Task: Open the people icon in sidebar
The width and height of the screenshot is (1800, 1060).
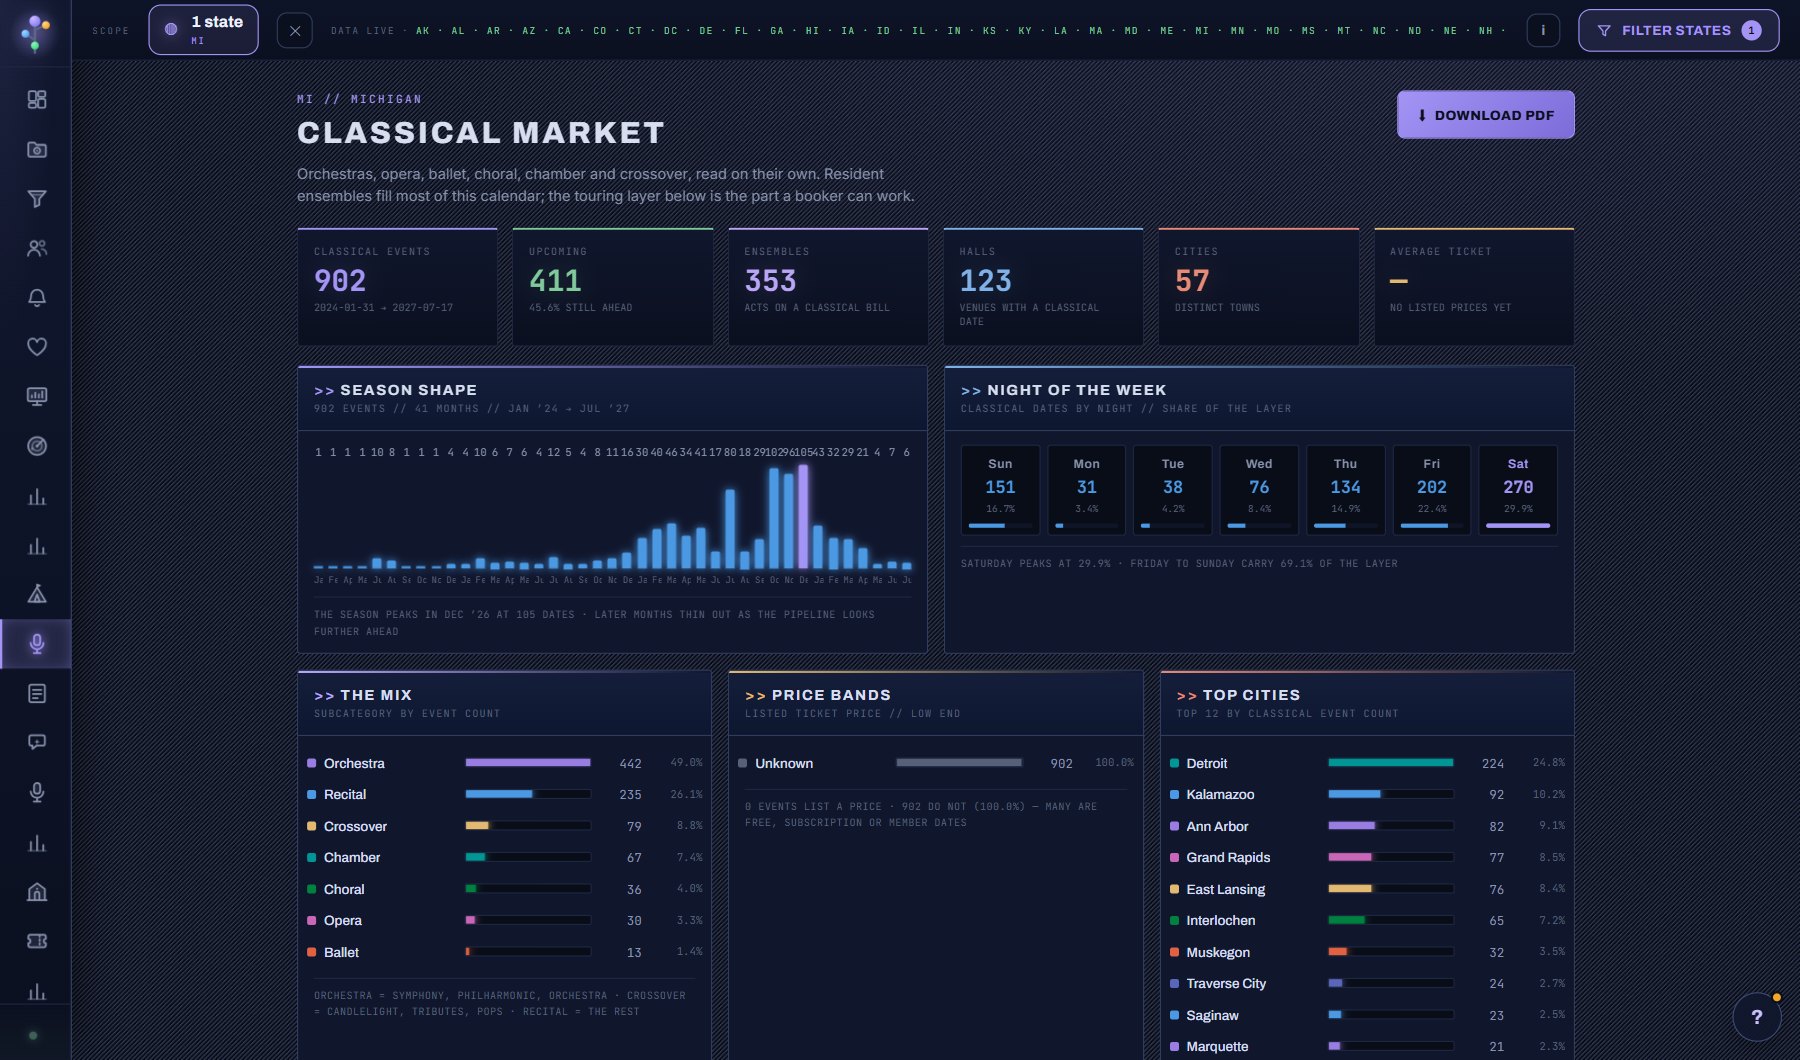Action: pyautogui.click(x=37, y=248)
